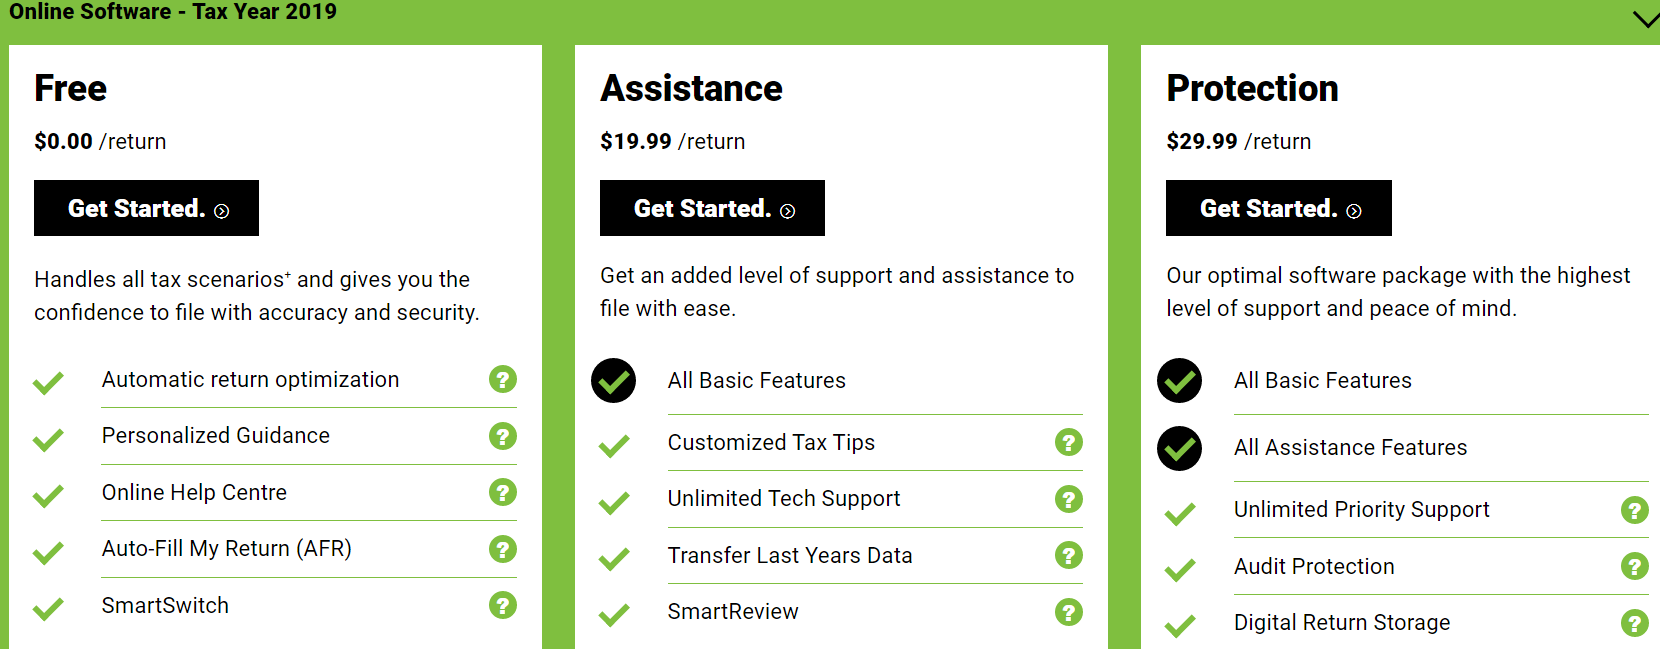Click Get Started for the Free plan

point(147,208)
